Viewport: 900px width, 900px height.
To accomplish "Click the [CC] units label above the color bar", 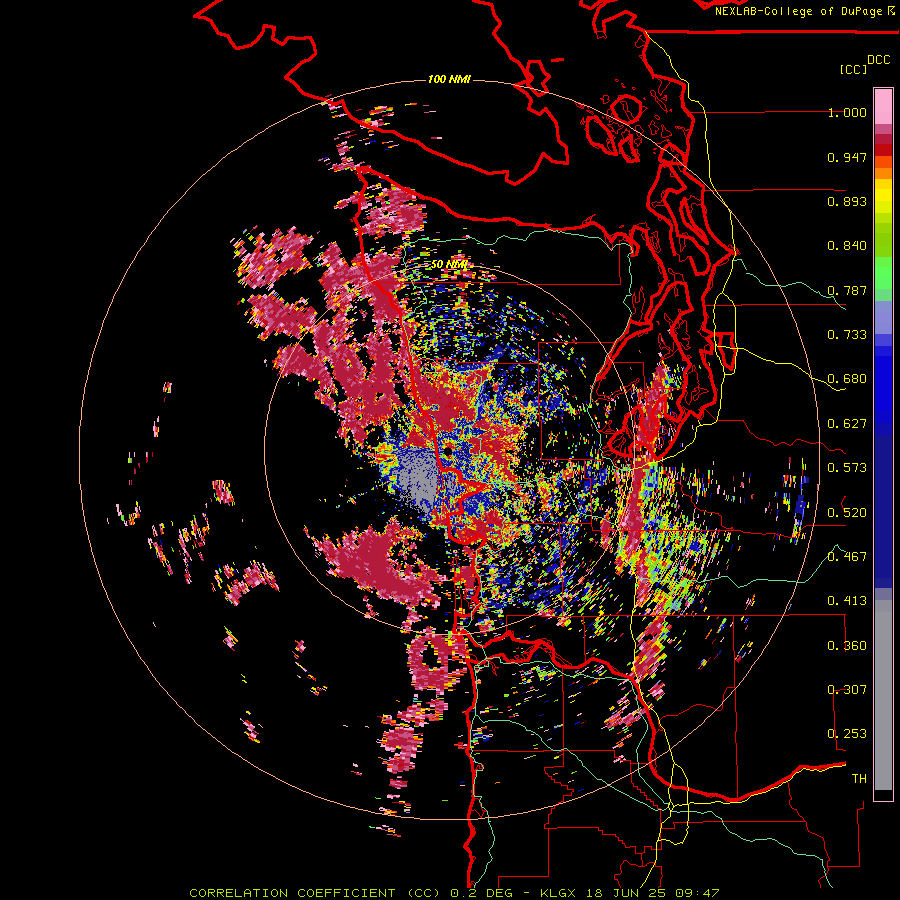I will 853,69.
